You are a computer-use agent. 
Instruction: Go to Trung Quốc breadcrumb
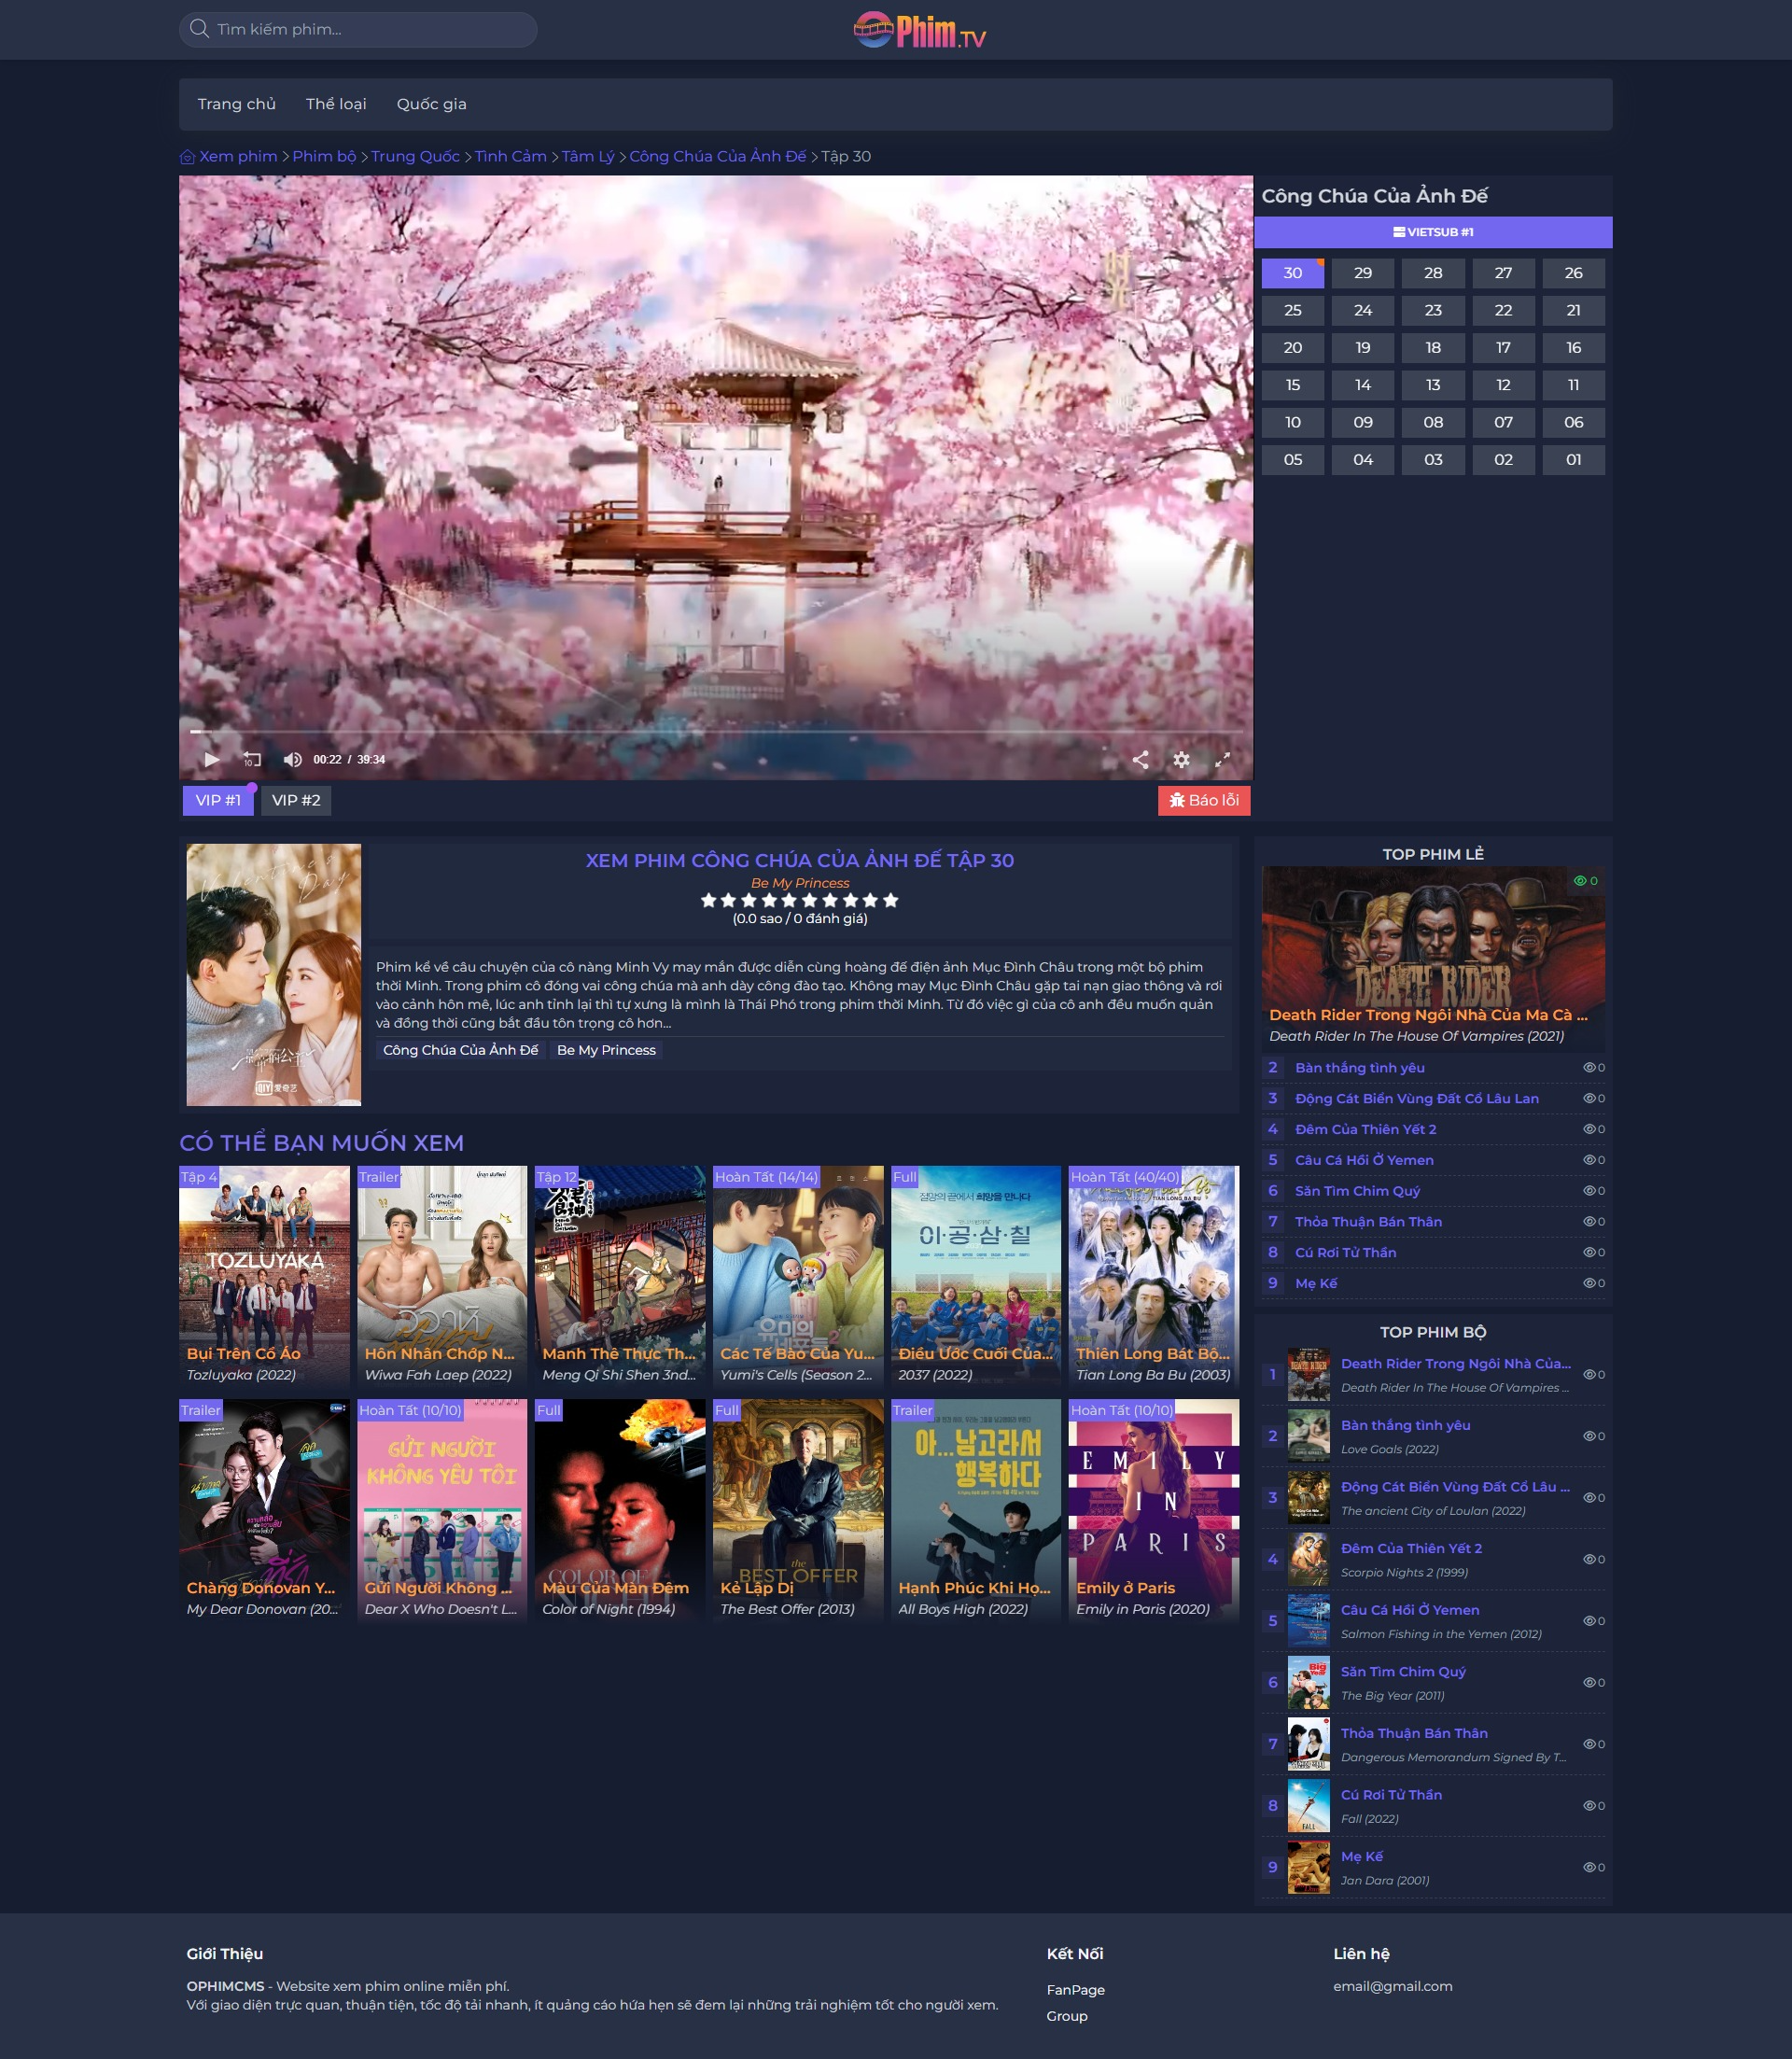tap(415, 157)
